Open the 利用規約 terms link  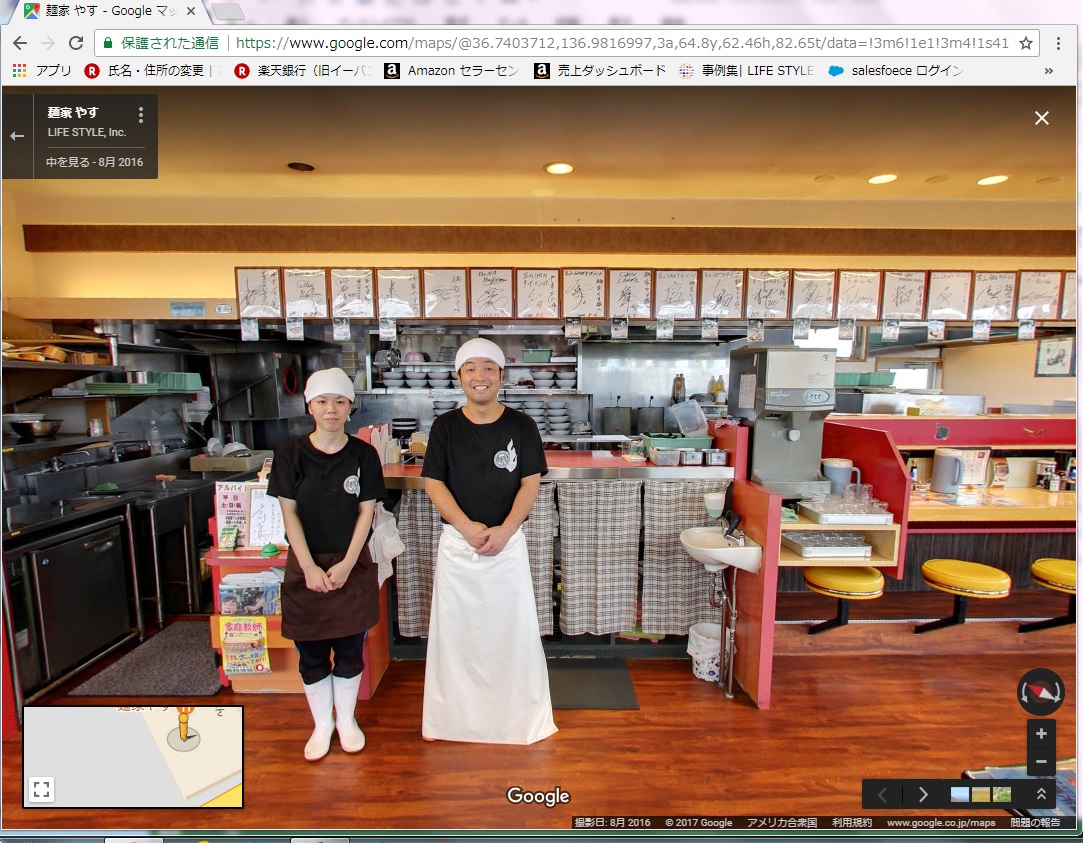pos(852,823)
